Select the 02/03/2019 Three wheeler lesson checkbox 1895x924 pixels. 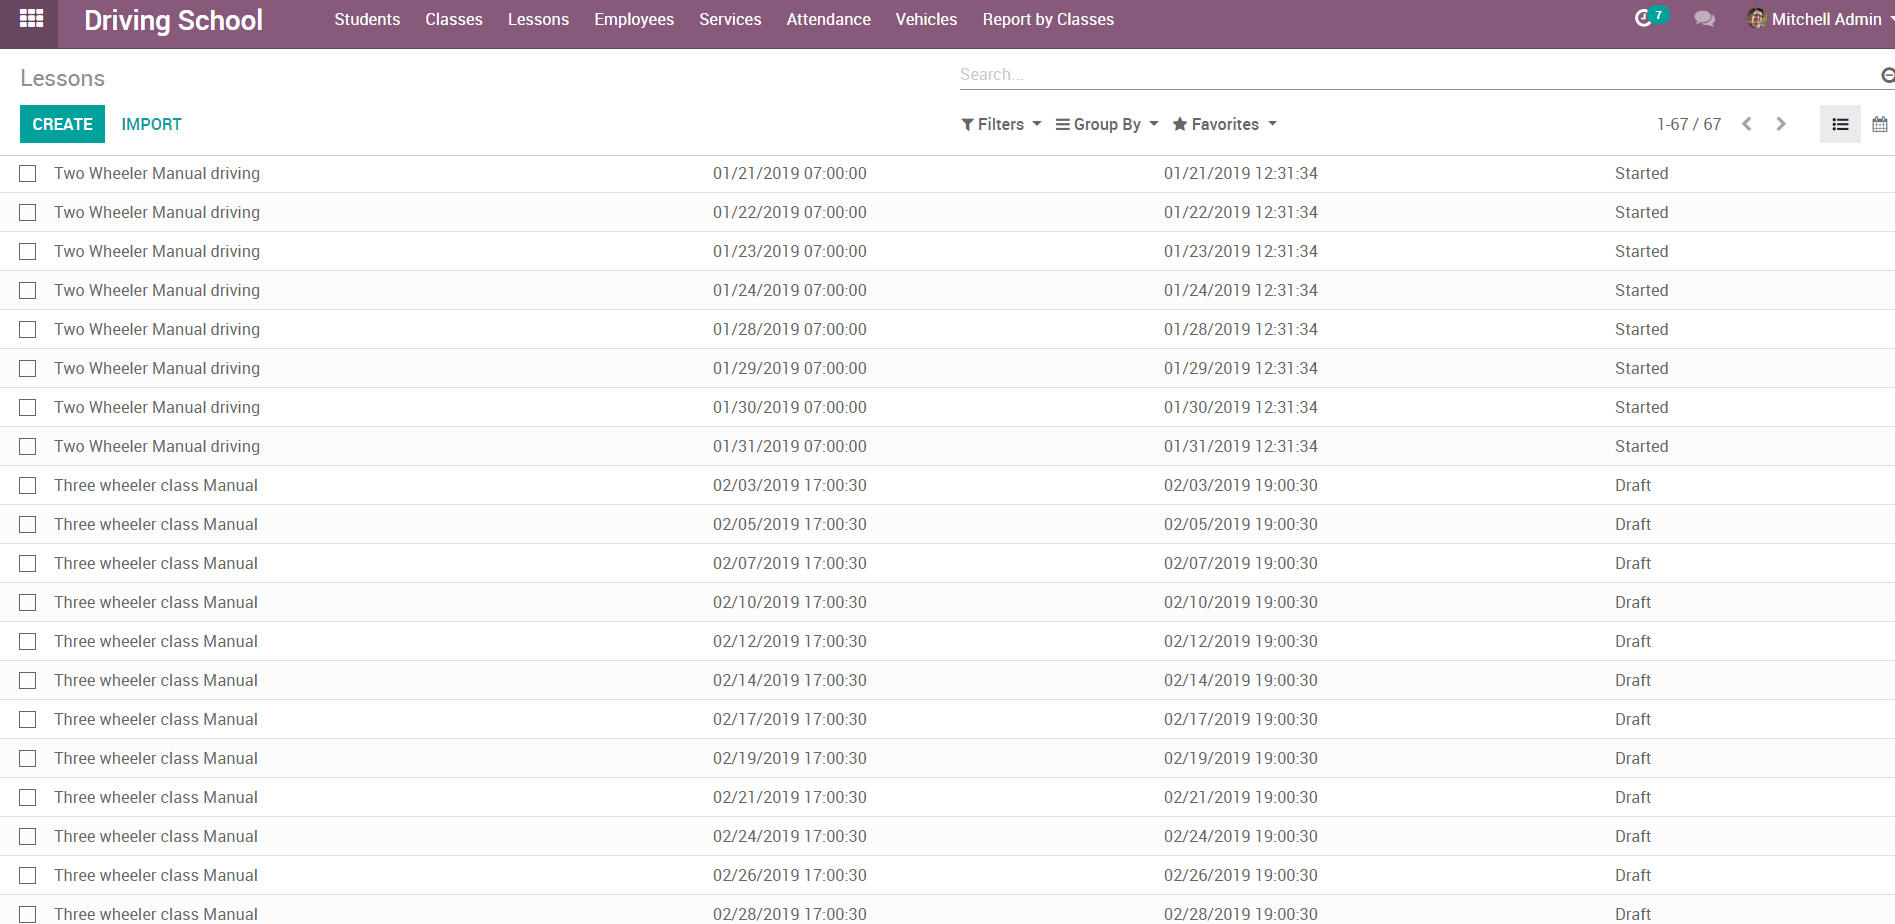(28, 486)
